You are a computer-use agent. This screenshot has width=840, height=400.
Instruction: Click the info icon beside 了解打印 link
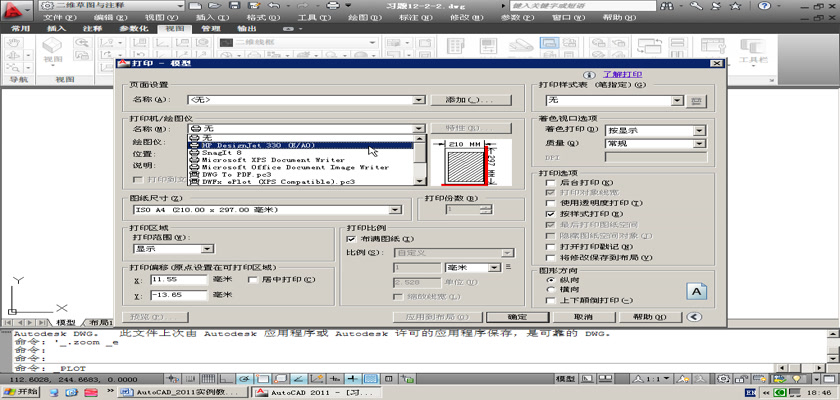point(589,75)
